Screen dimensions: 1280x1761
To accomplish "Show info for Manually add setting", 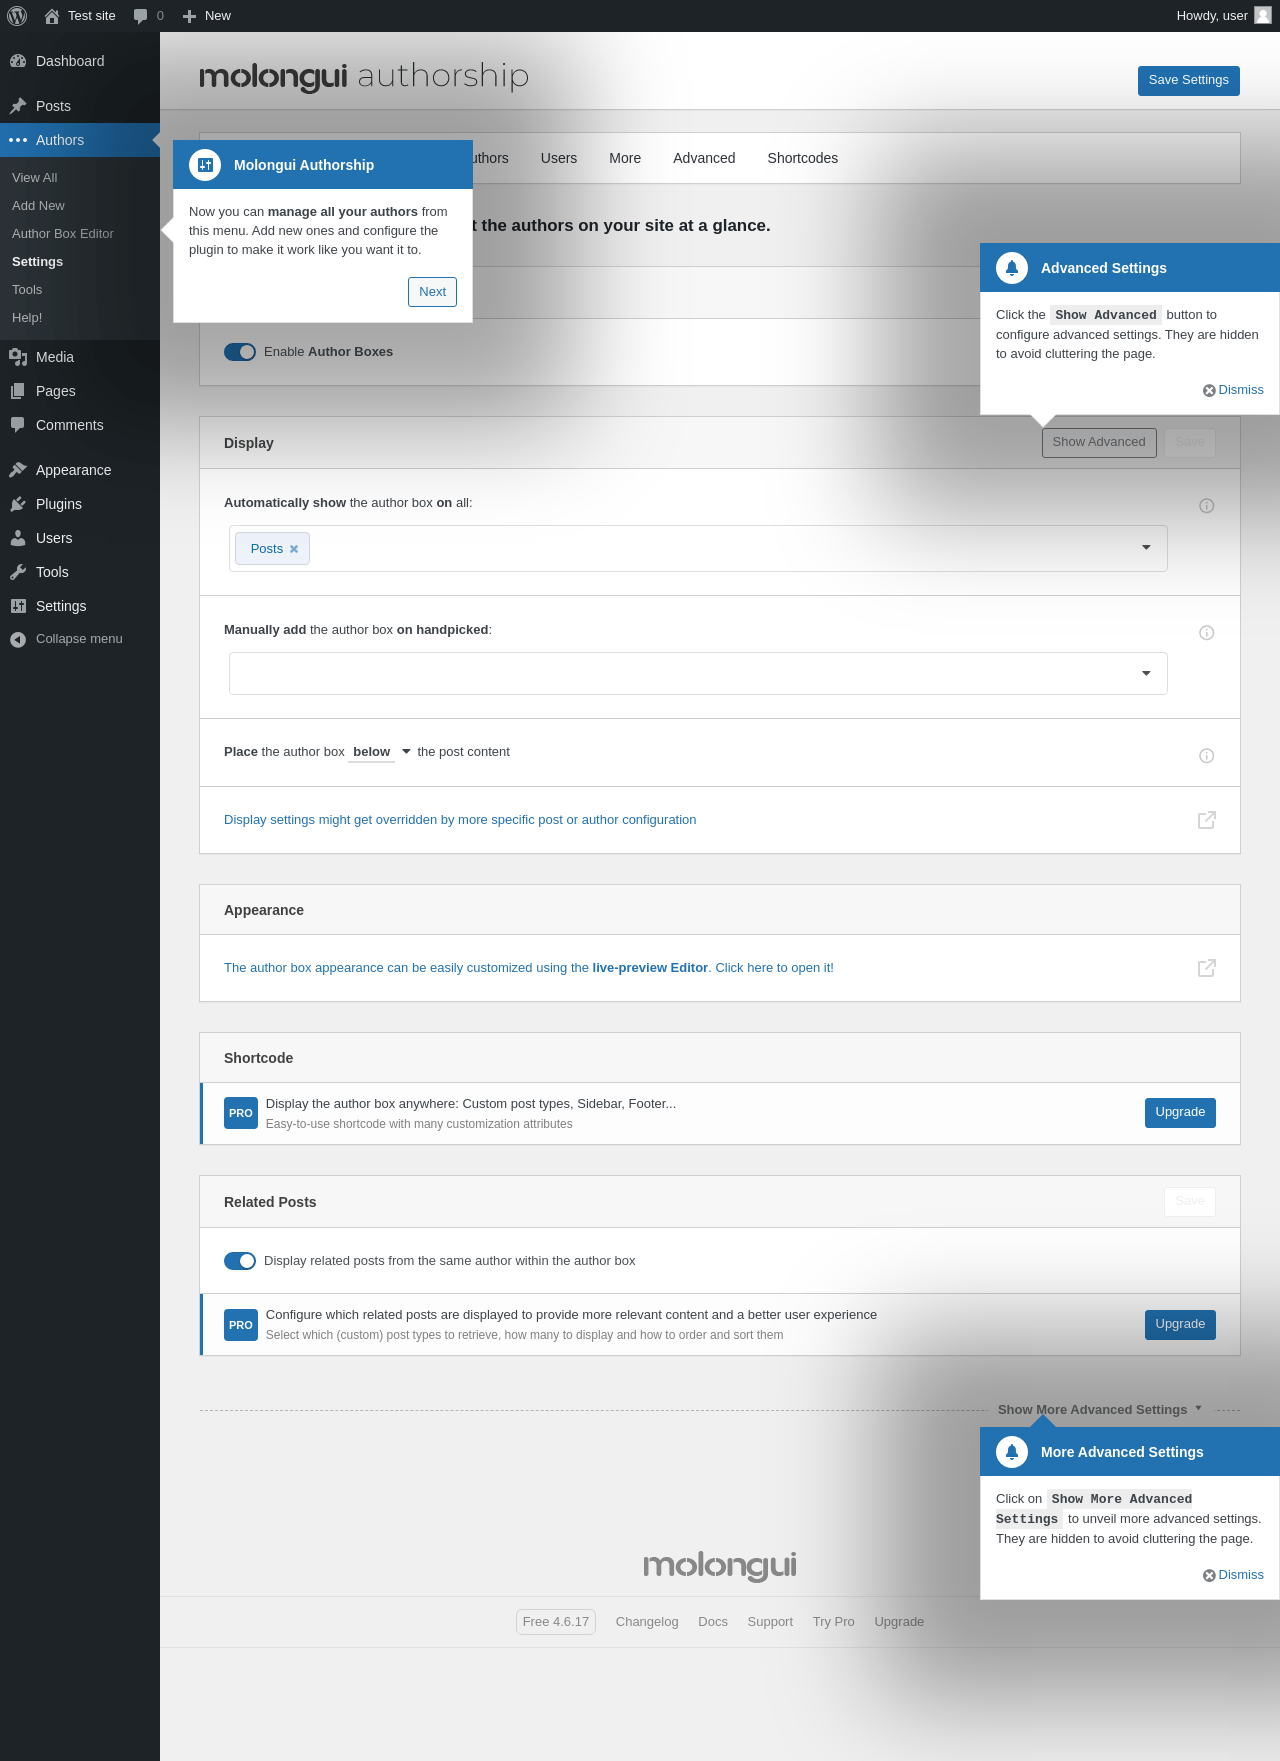I will [x=1207, y=633].
